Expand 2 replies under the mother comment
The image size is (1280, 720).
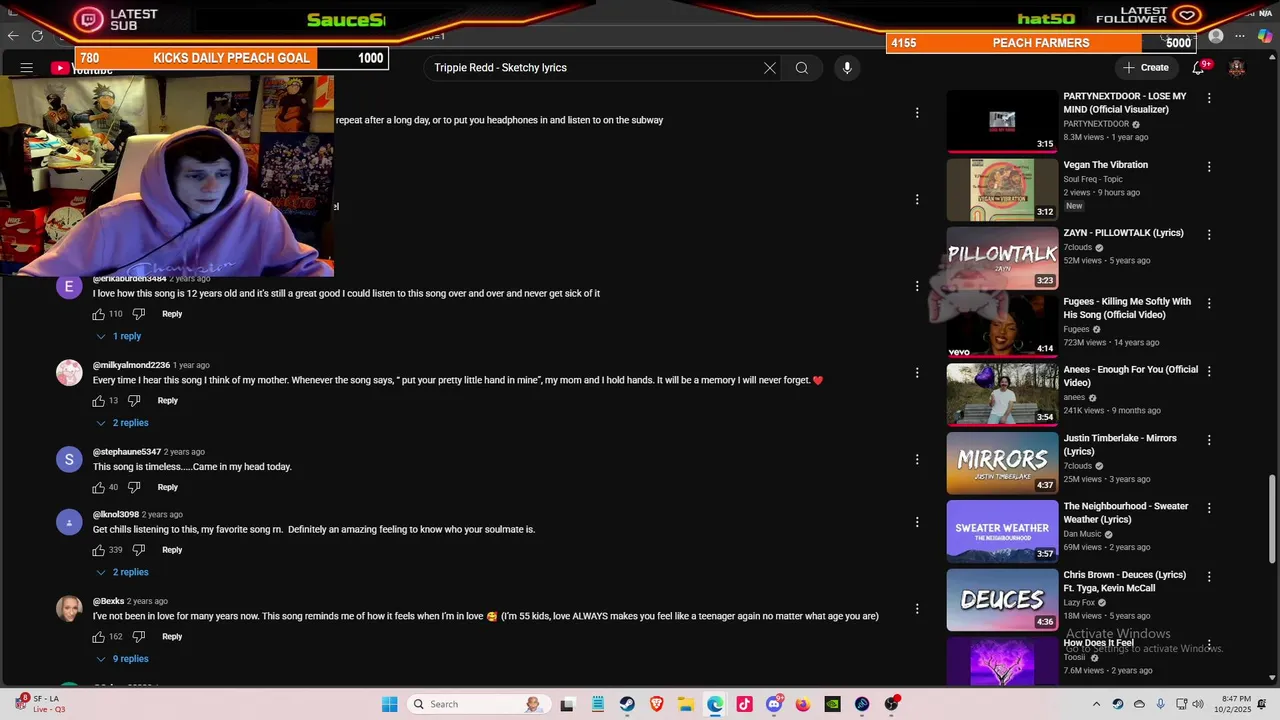122,423
